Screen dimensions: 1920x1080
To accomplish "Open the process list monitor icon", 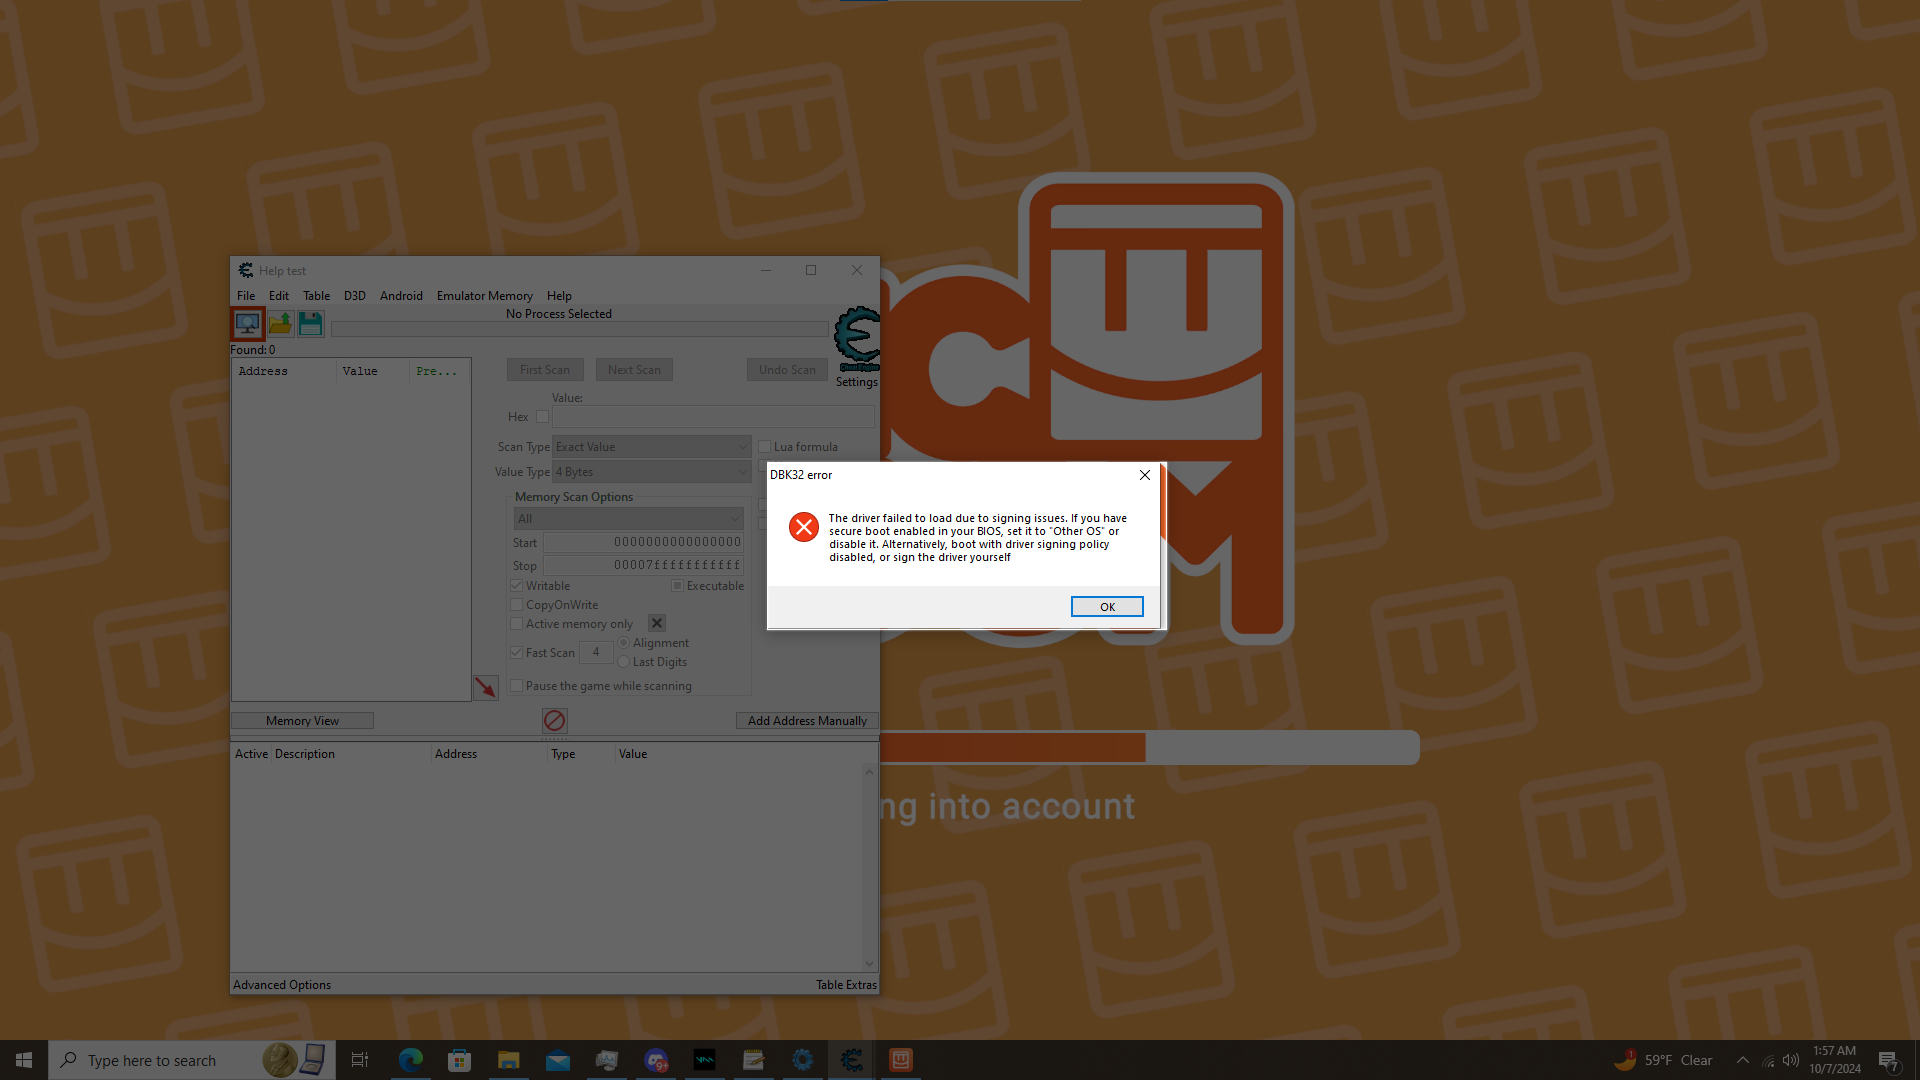I will tap(247, 324).
